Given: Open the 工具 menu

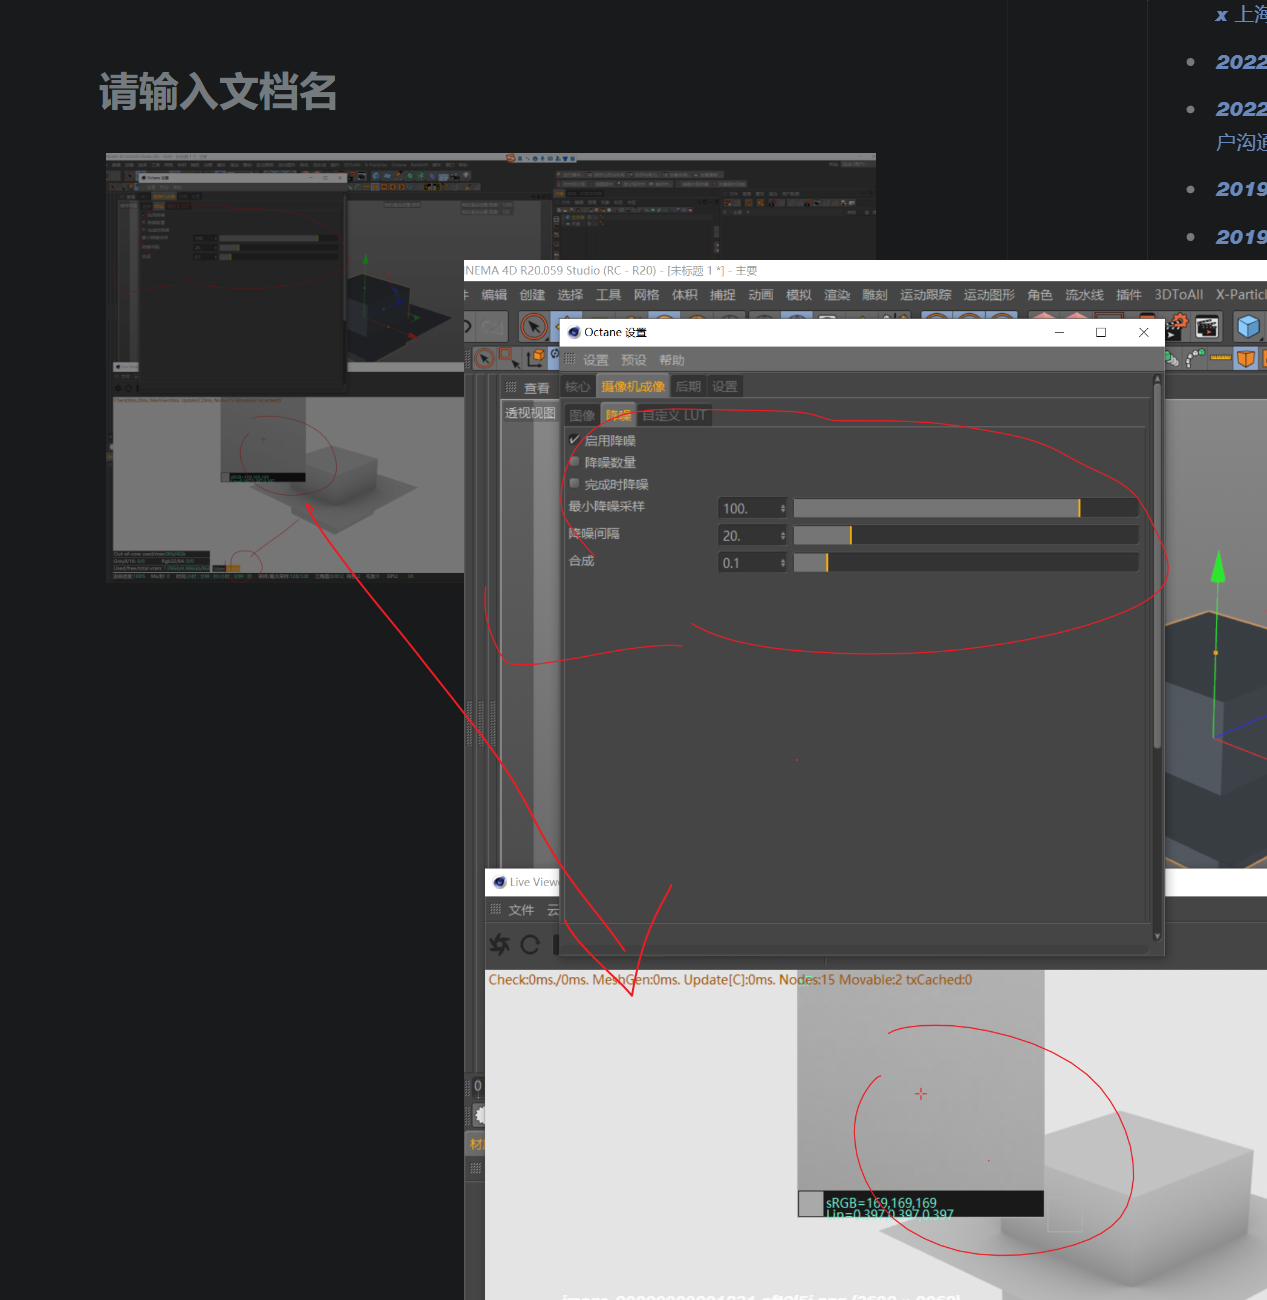Looking at the screenshot, I should point(608,295).
